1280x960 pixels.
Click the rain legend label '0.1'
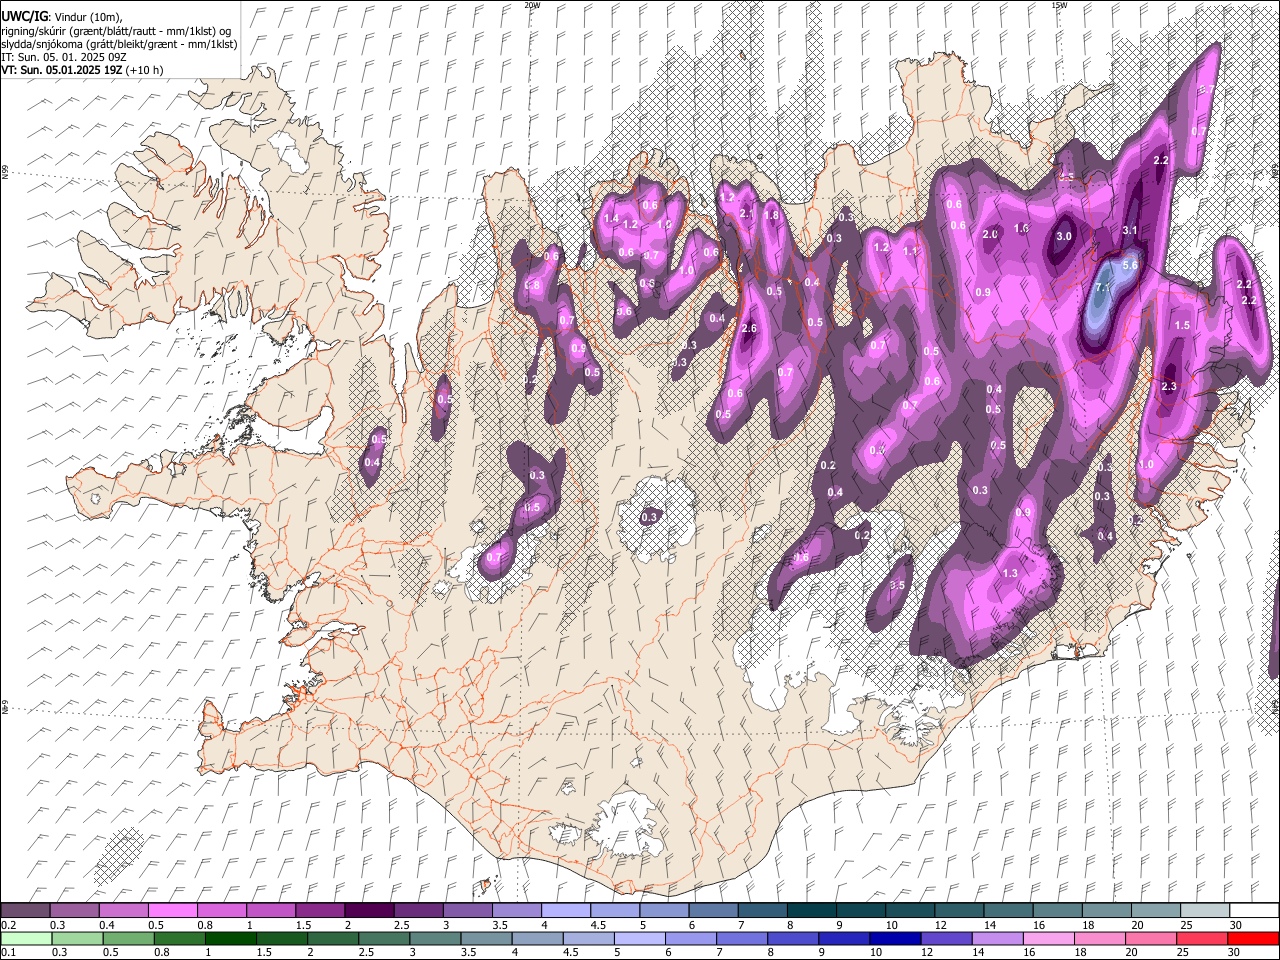point(7,952)
